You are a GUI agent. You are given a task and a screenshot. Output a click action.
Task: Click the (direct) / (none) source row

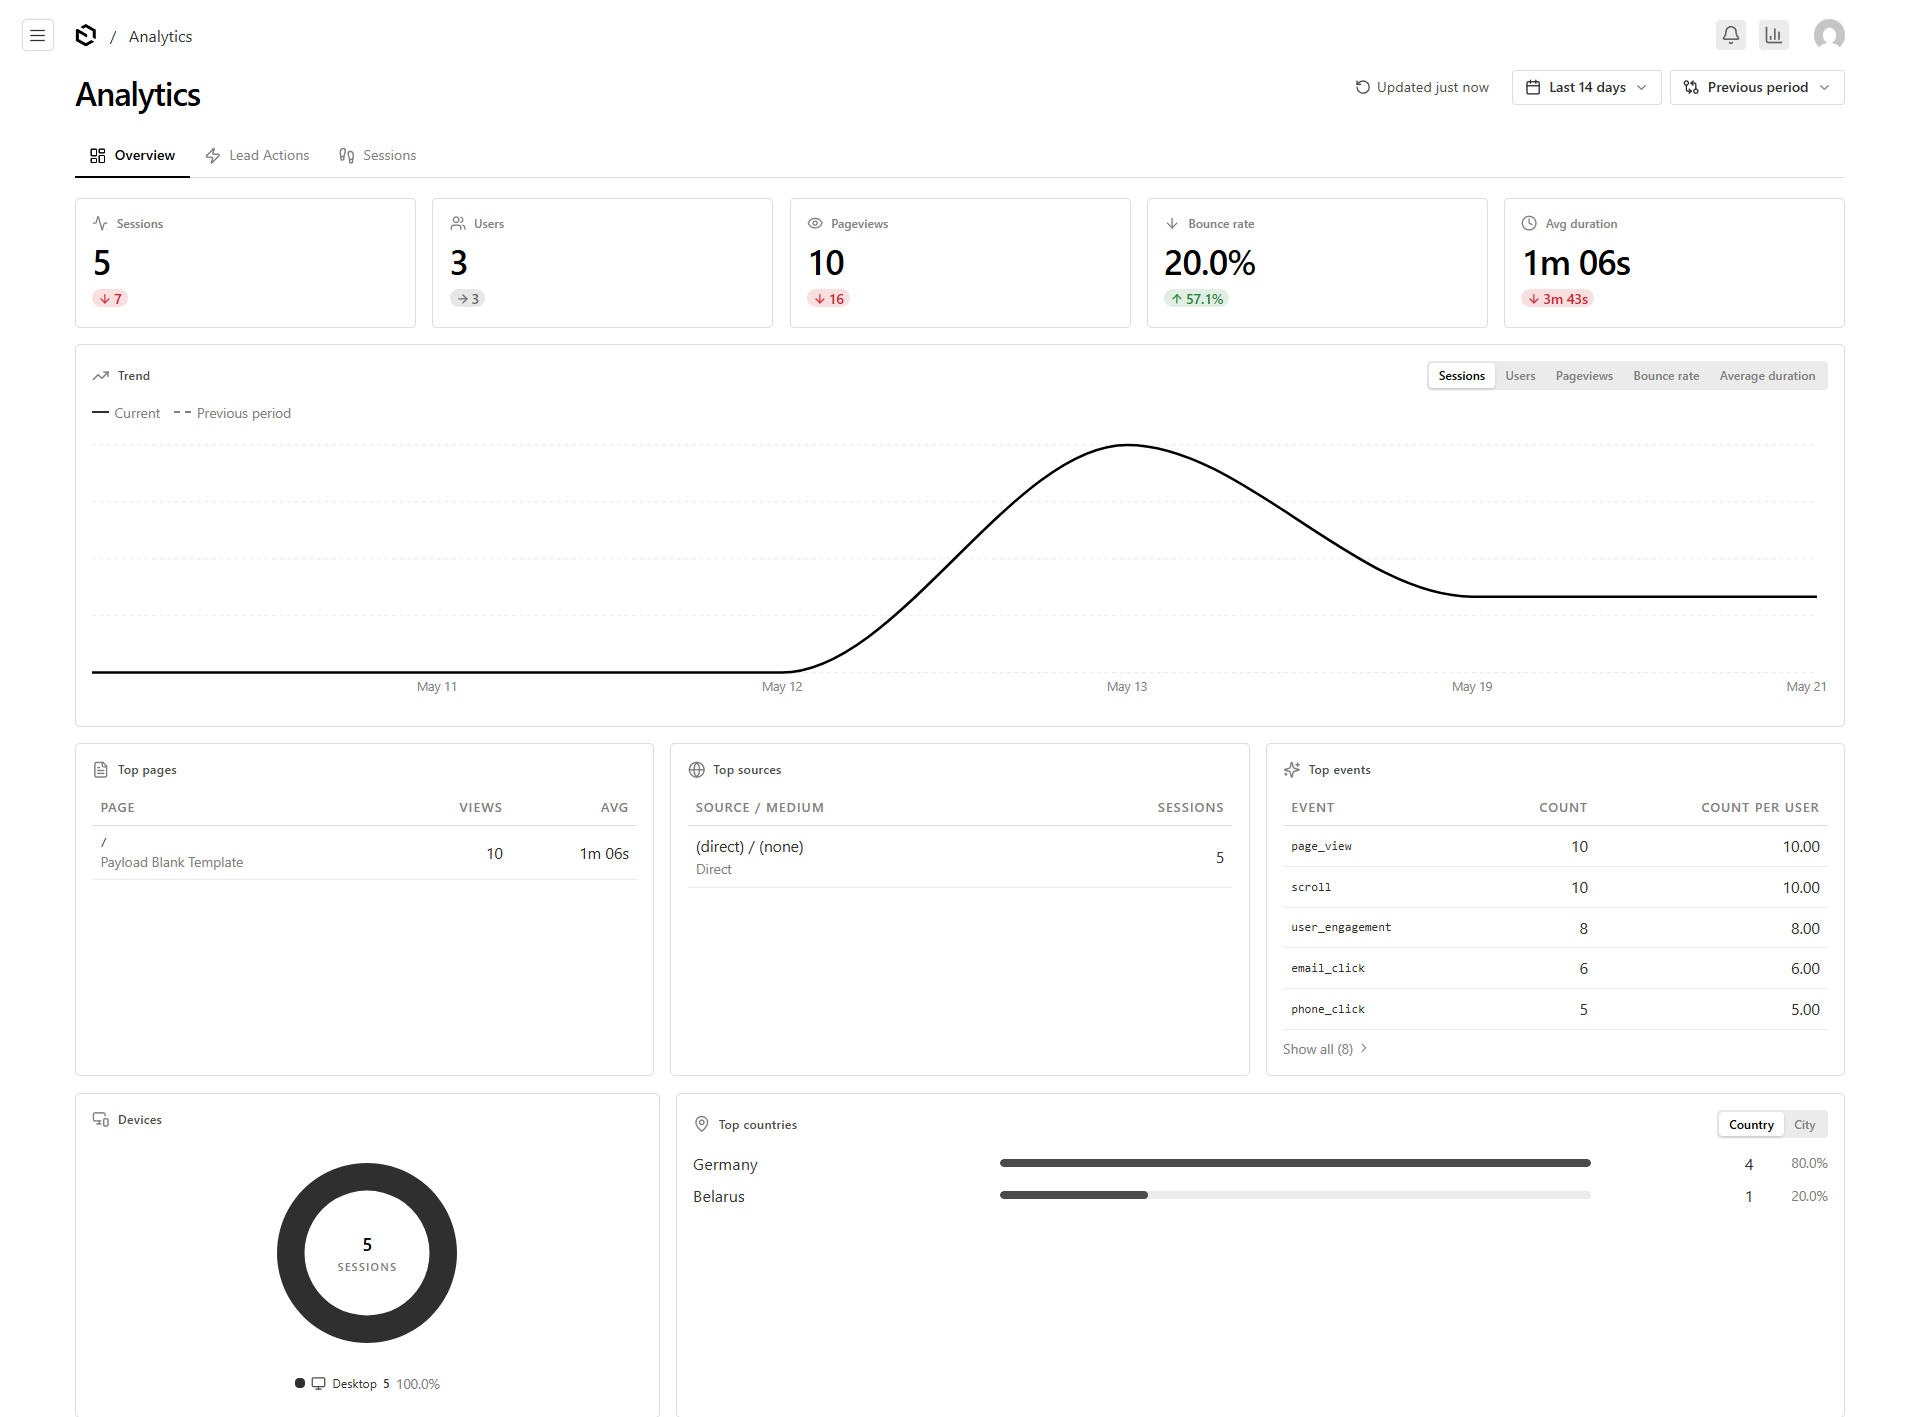coord(959,857)
